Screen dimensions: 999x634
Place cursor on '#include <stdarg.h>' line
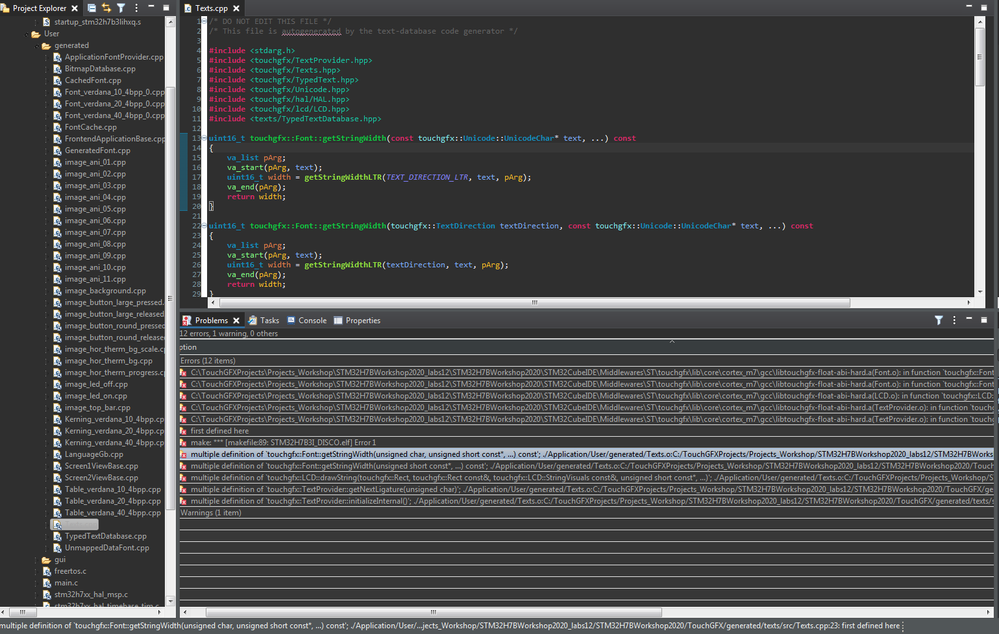coord(252,50)
